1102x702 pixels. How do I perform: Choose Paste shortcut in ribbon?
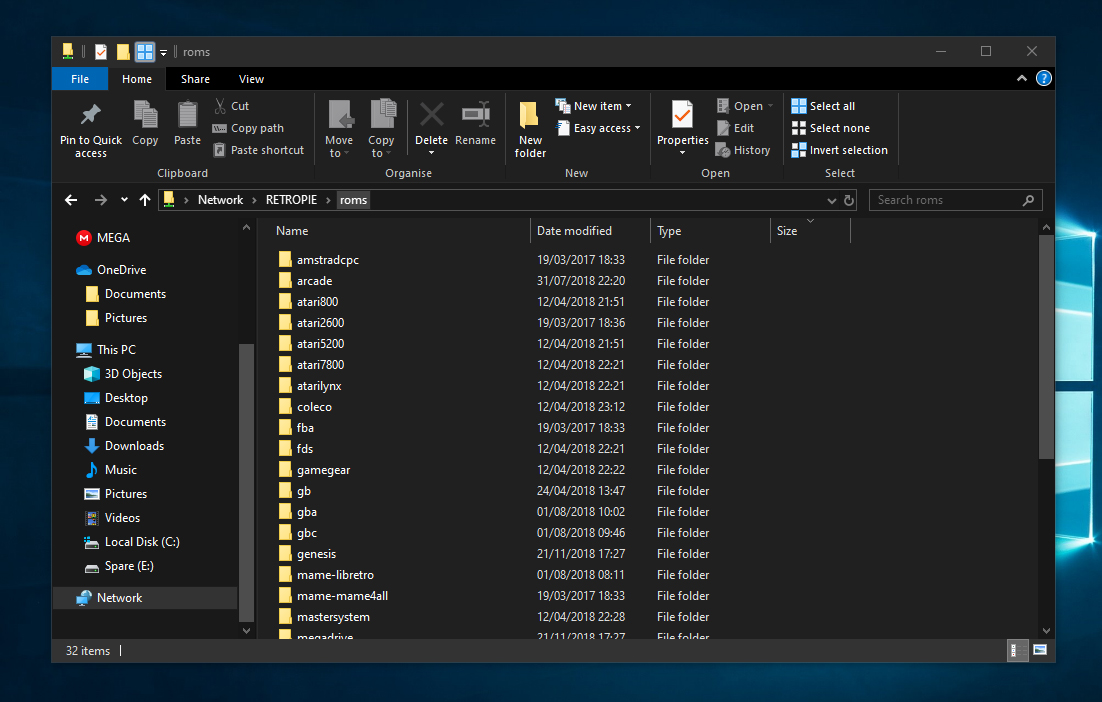(258, 150)
